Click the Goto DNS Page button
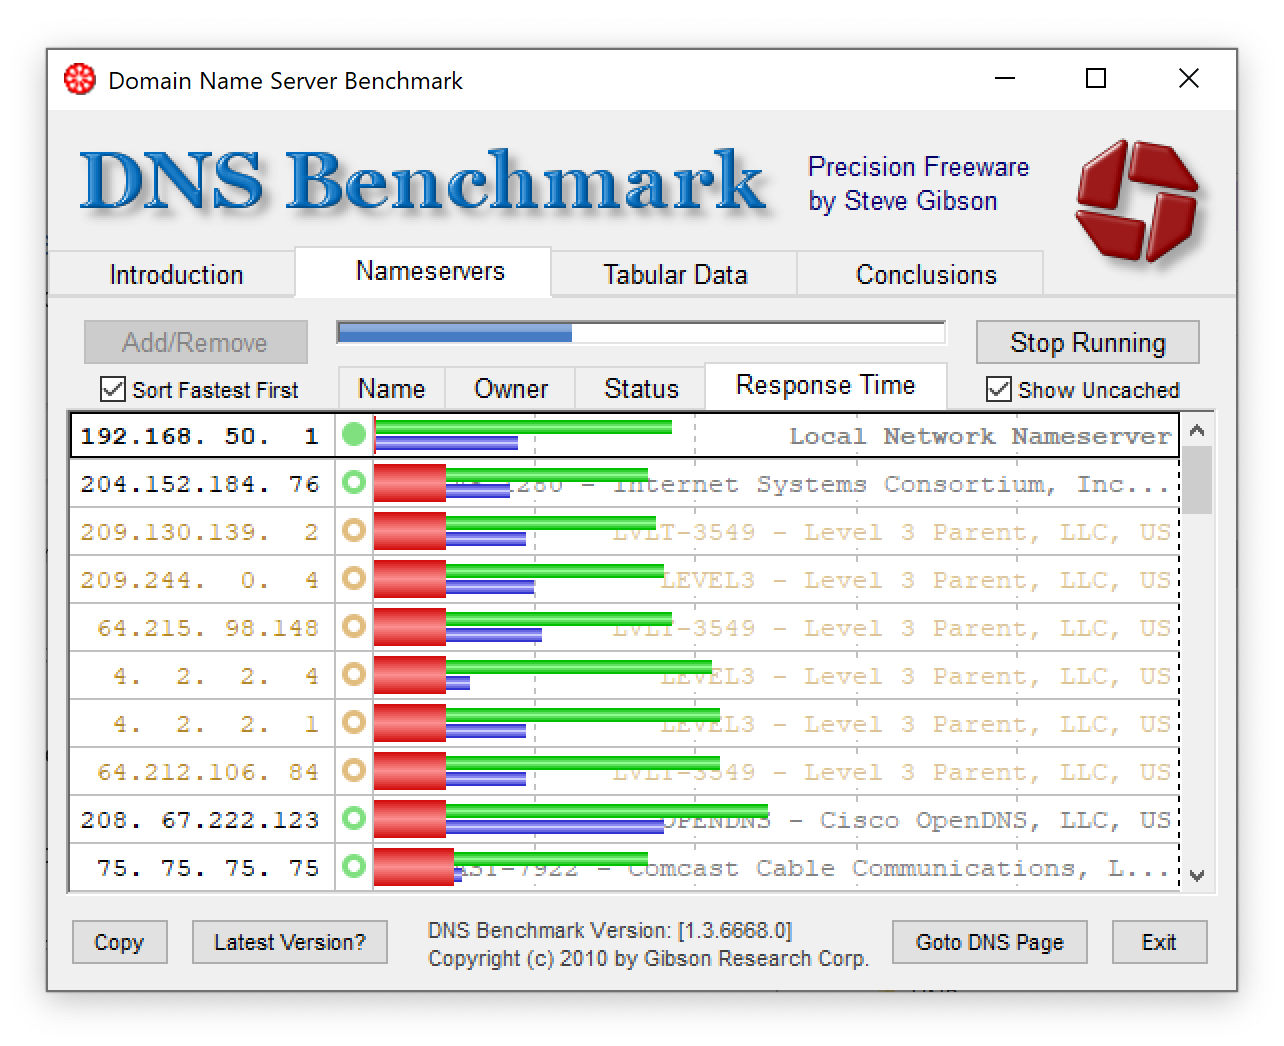The image size is (1284, 1046). click(x=989, y=942)
